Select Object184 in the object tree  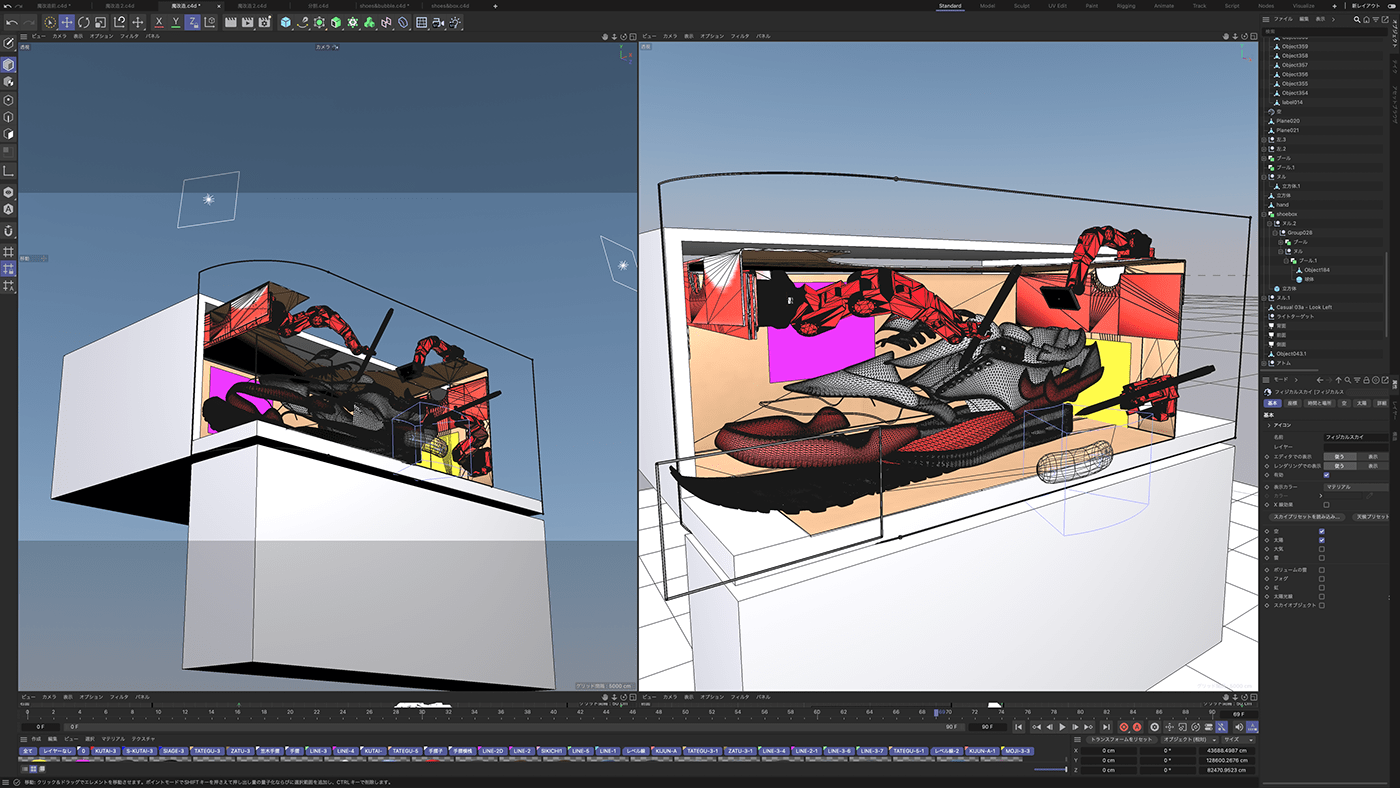[1319, 270]
